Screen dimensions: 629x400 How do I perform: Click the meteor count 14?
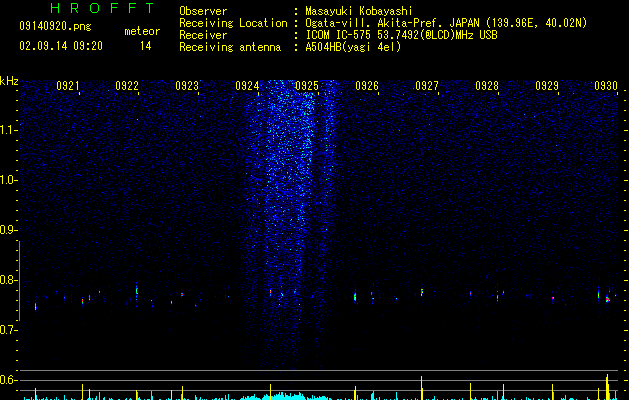pyautogui.click(x=146, y=46)
